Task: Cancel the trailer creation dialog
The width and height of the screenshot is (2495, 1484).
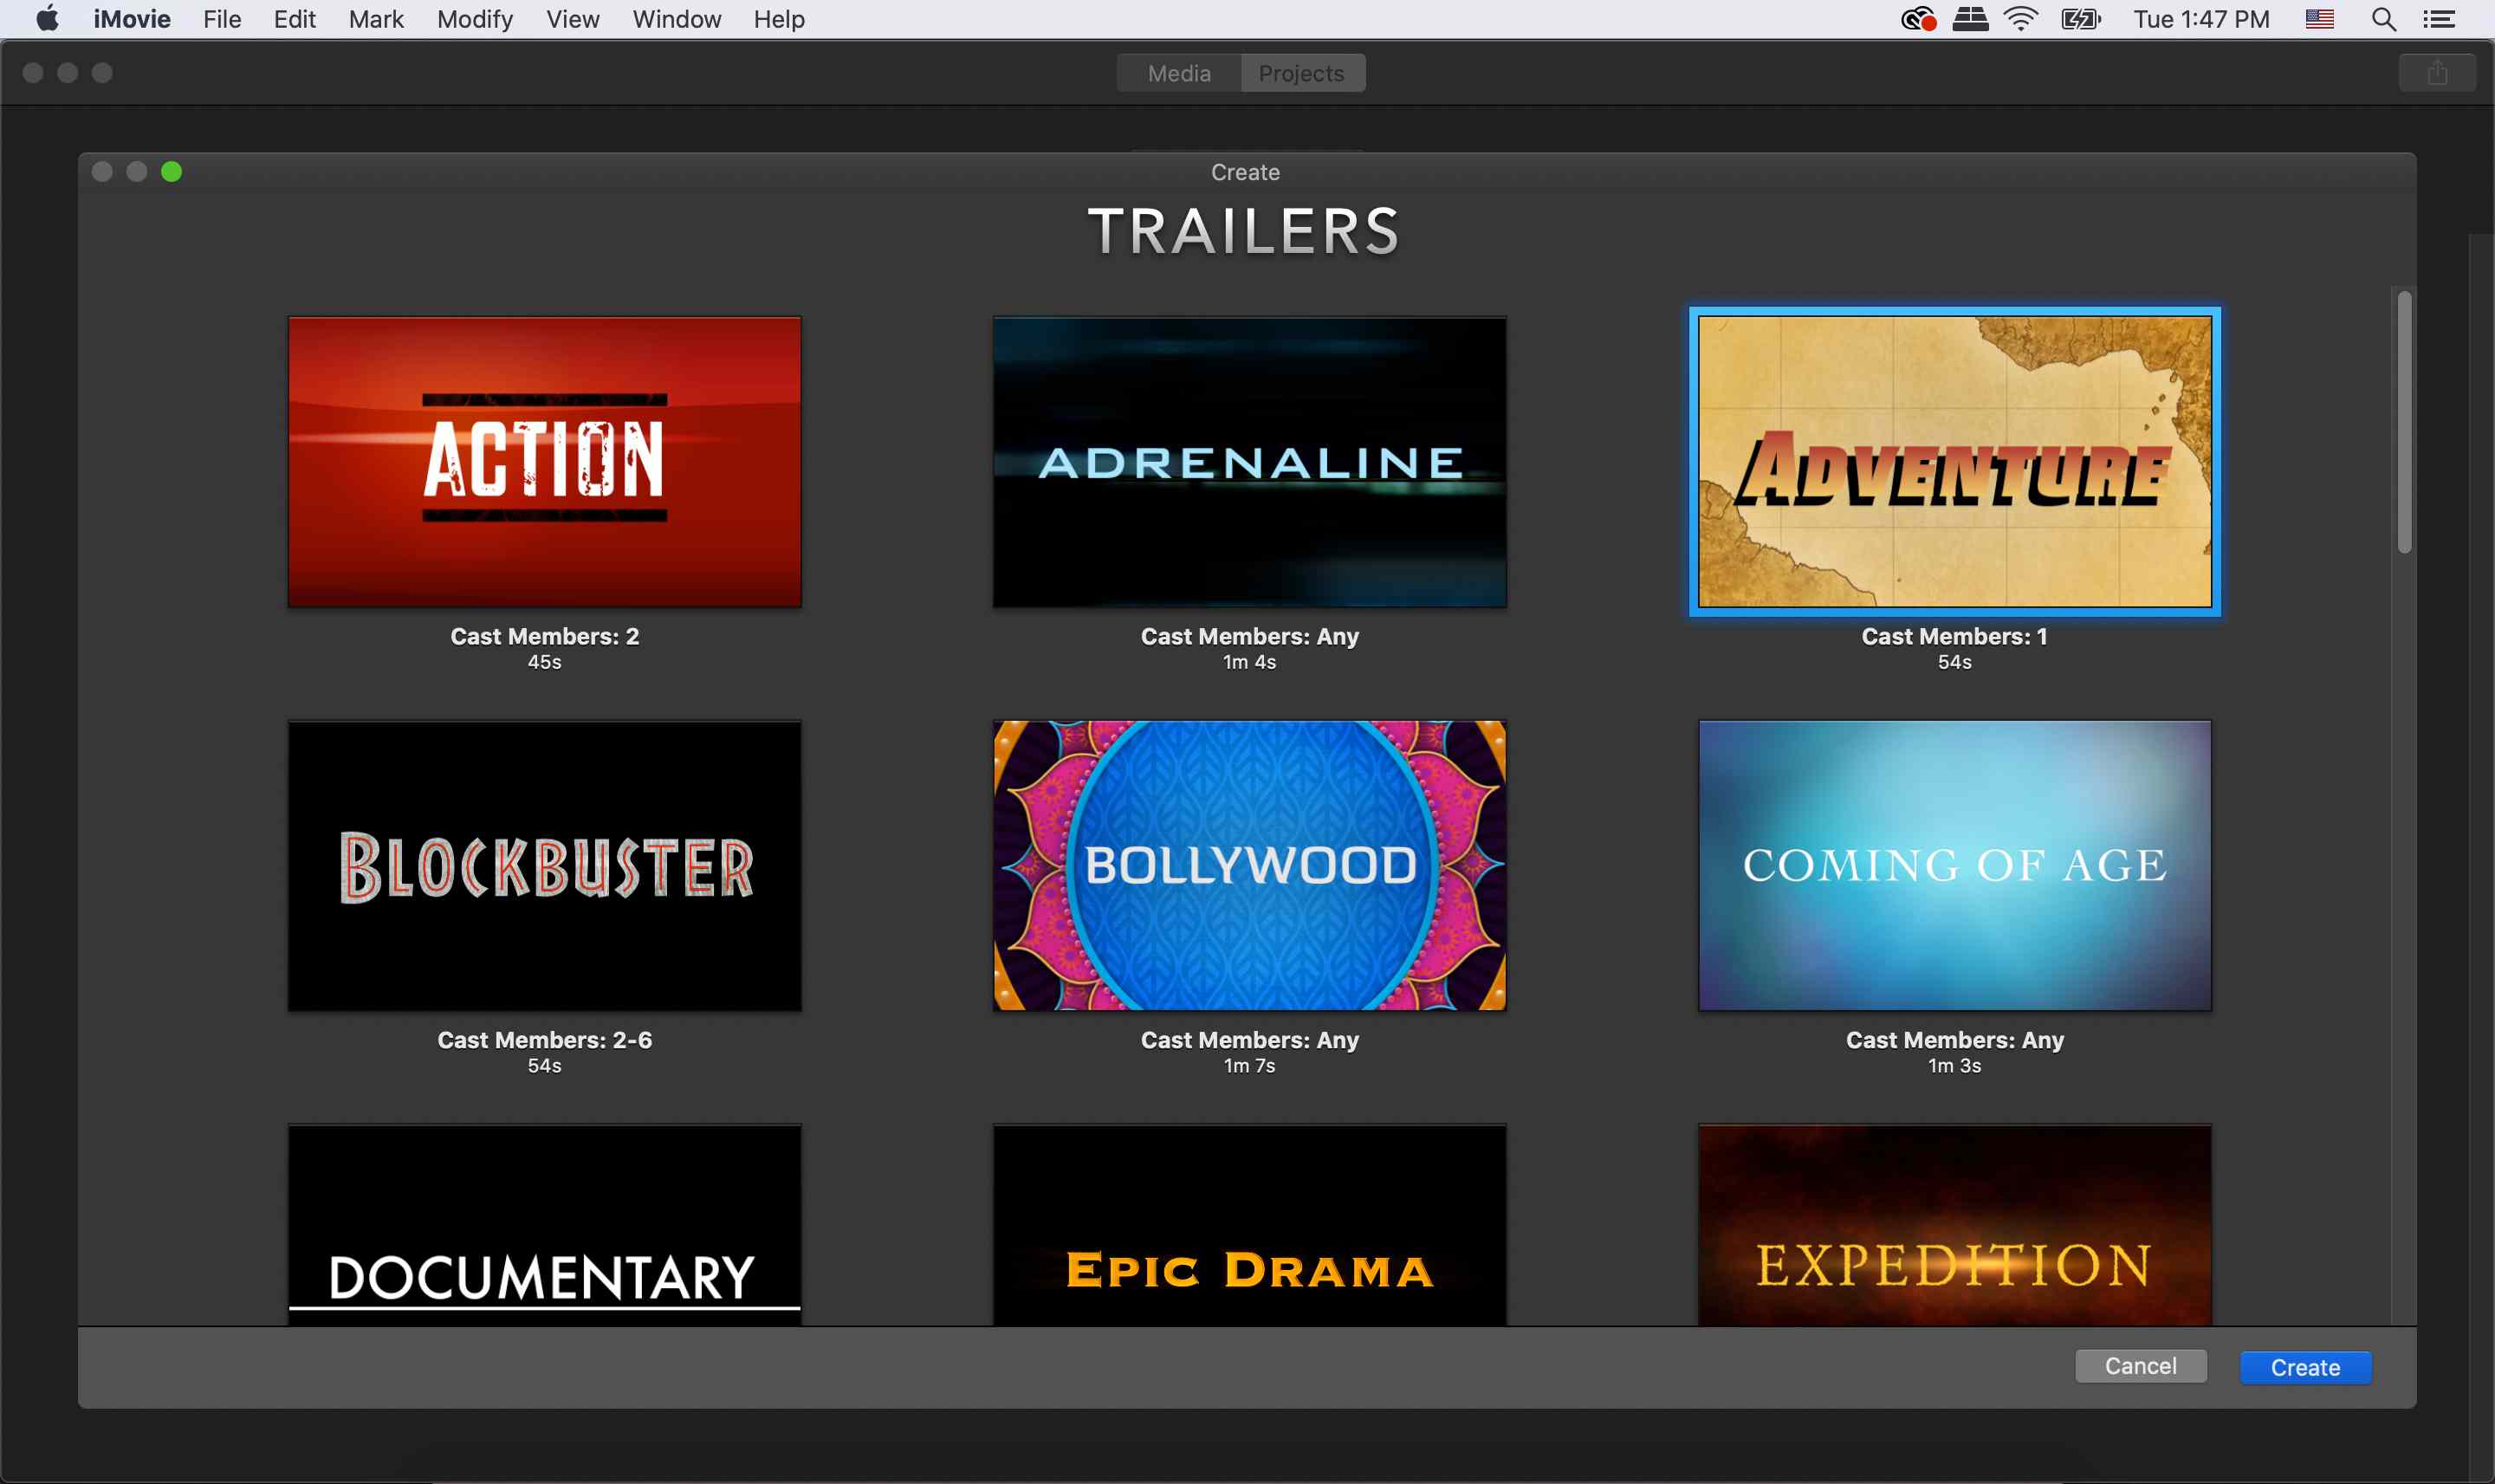Action: (2140, 1367)
